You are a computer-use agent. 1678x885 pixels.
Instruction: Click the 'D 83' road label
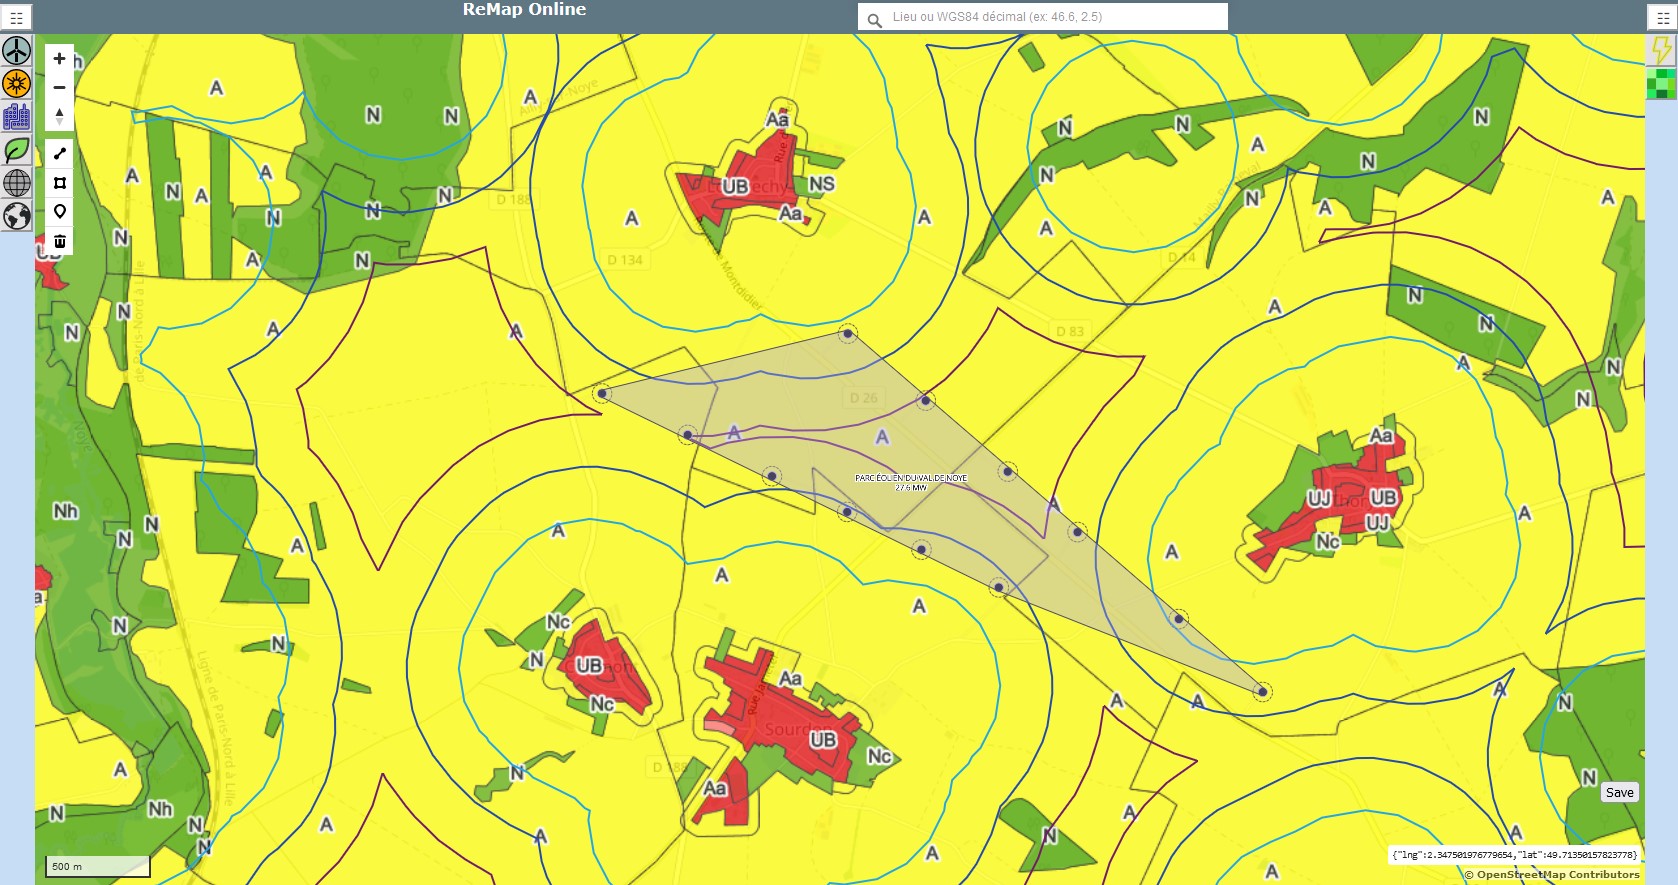pos(1070,331)
